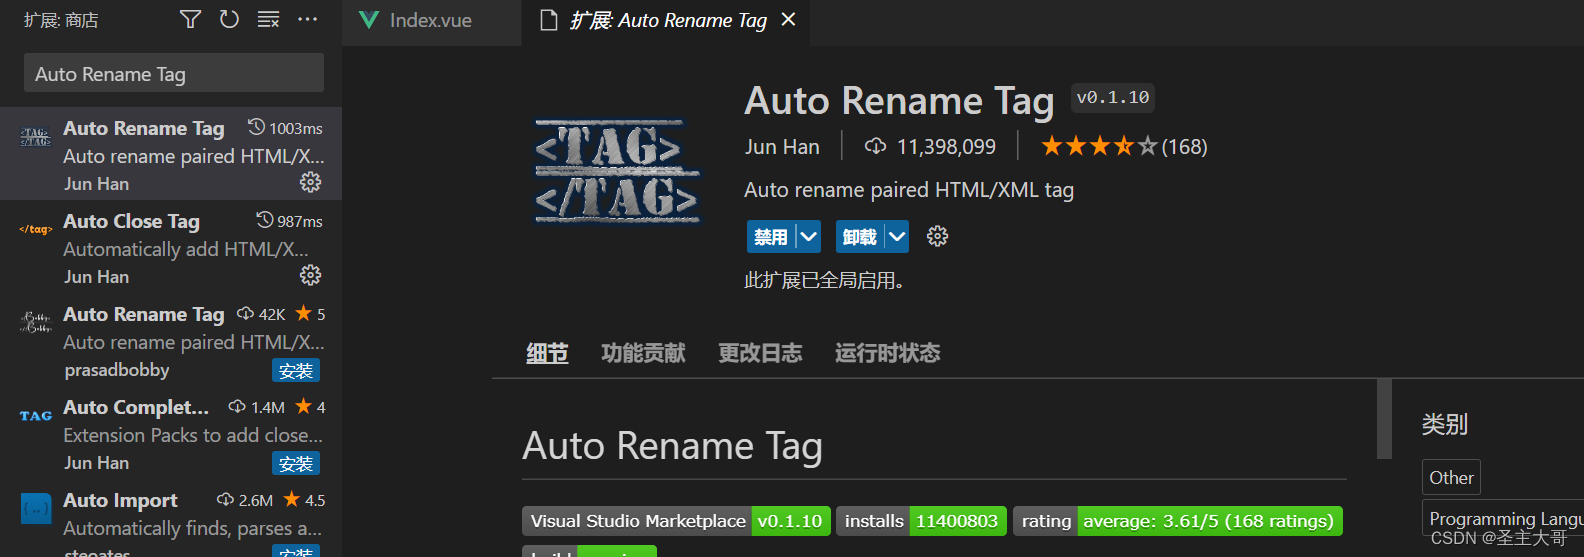The width and height of the screenshot is (1584, 557).
Task: Click the Other category tag
Action: click(1451, 477)
